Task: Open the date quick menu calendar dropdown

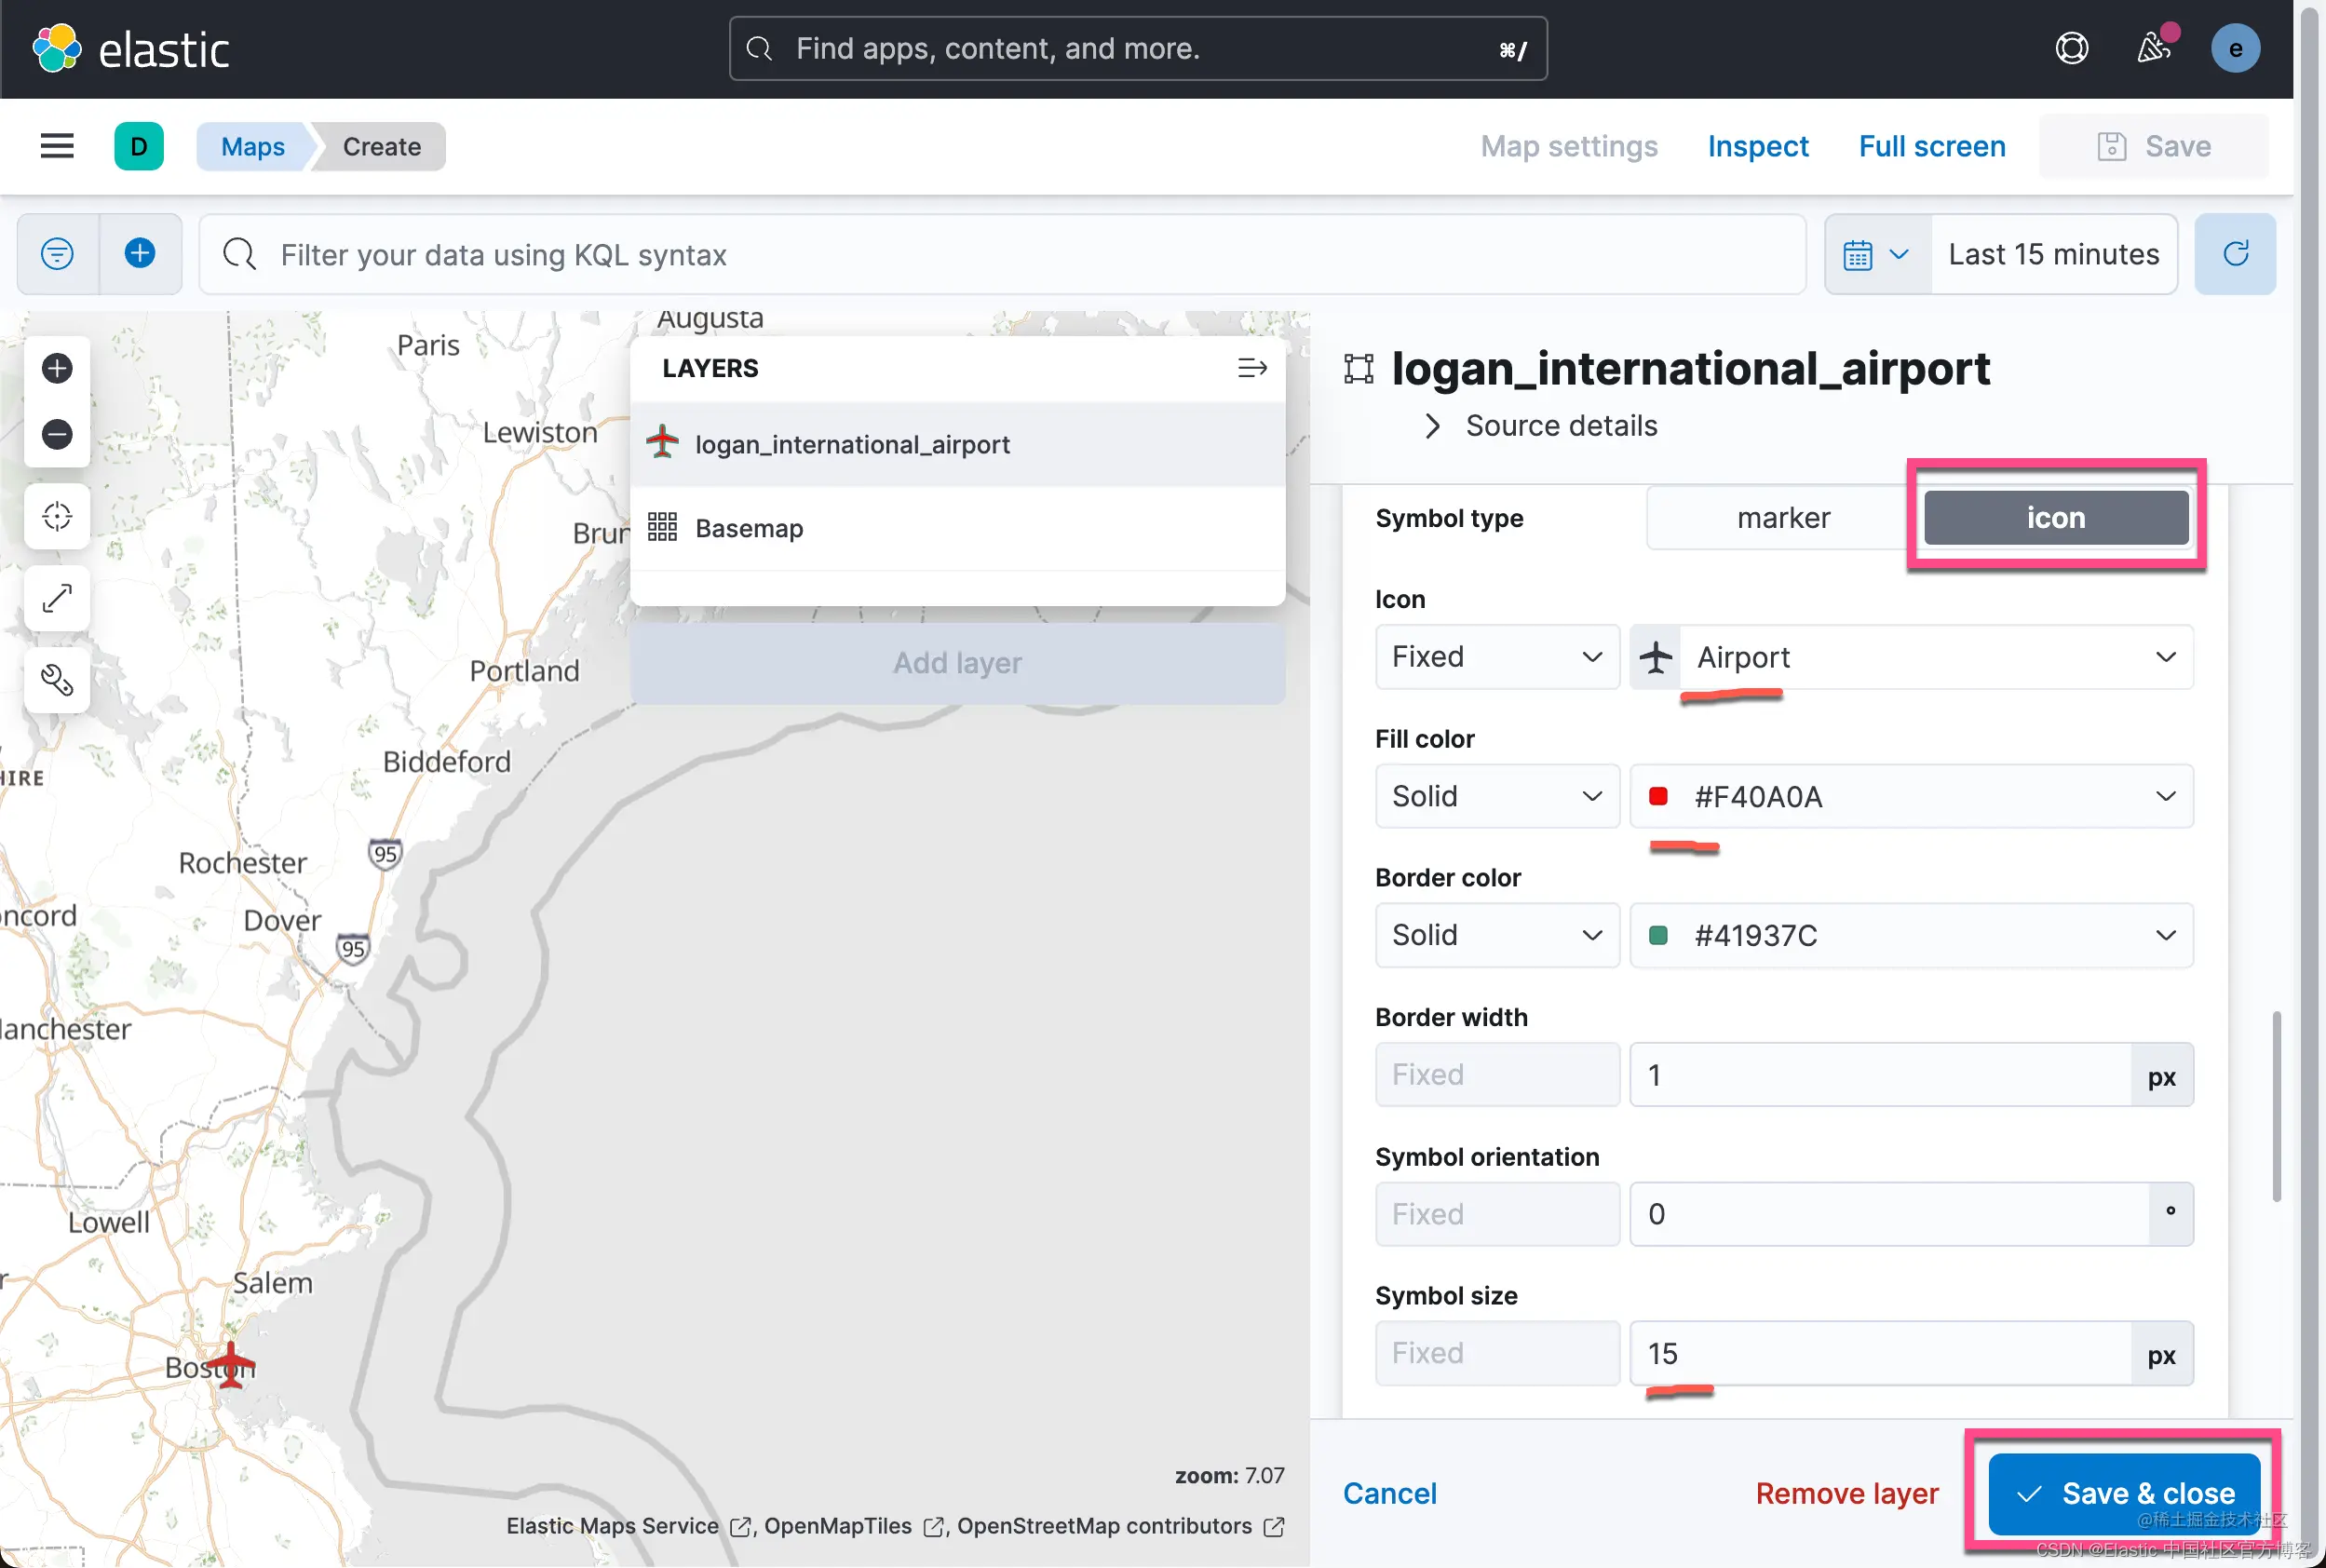Action: [1876, 254]
